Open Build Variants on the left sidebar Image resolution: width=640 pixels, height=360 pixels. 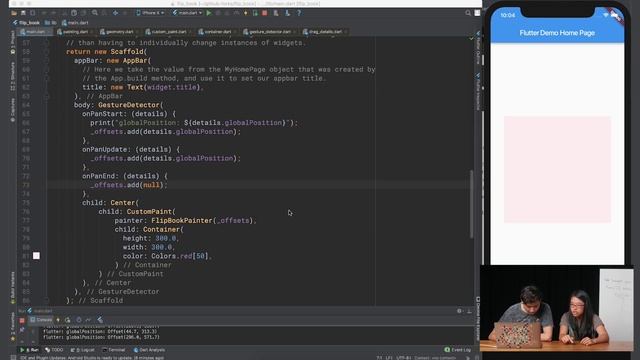pyautogui.click(x=13, y=288)
